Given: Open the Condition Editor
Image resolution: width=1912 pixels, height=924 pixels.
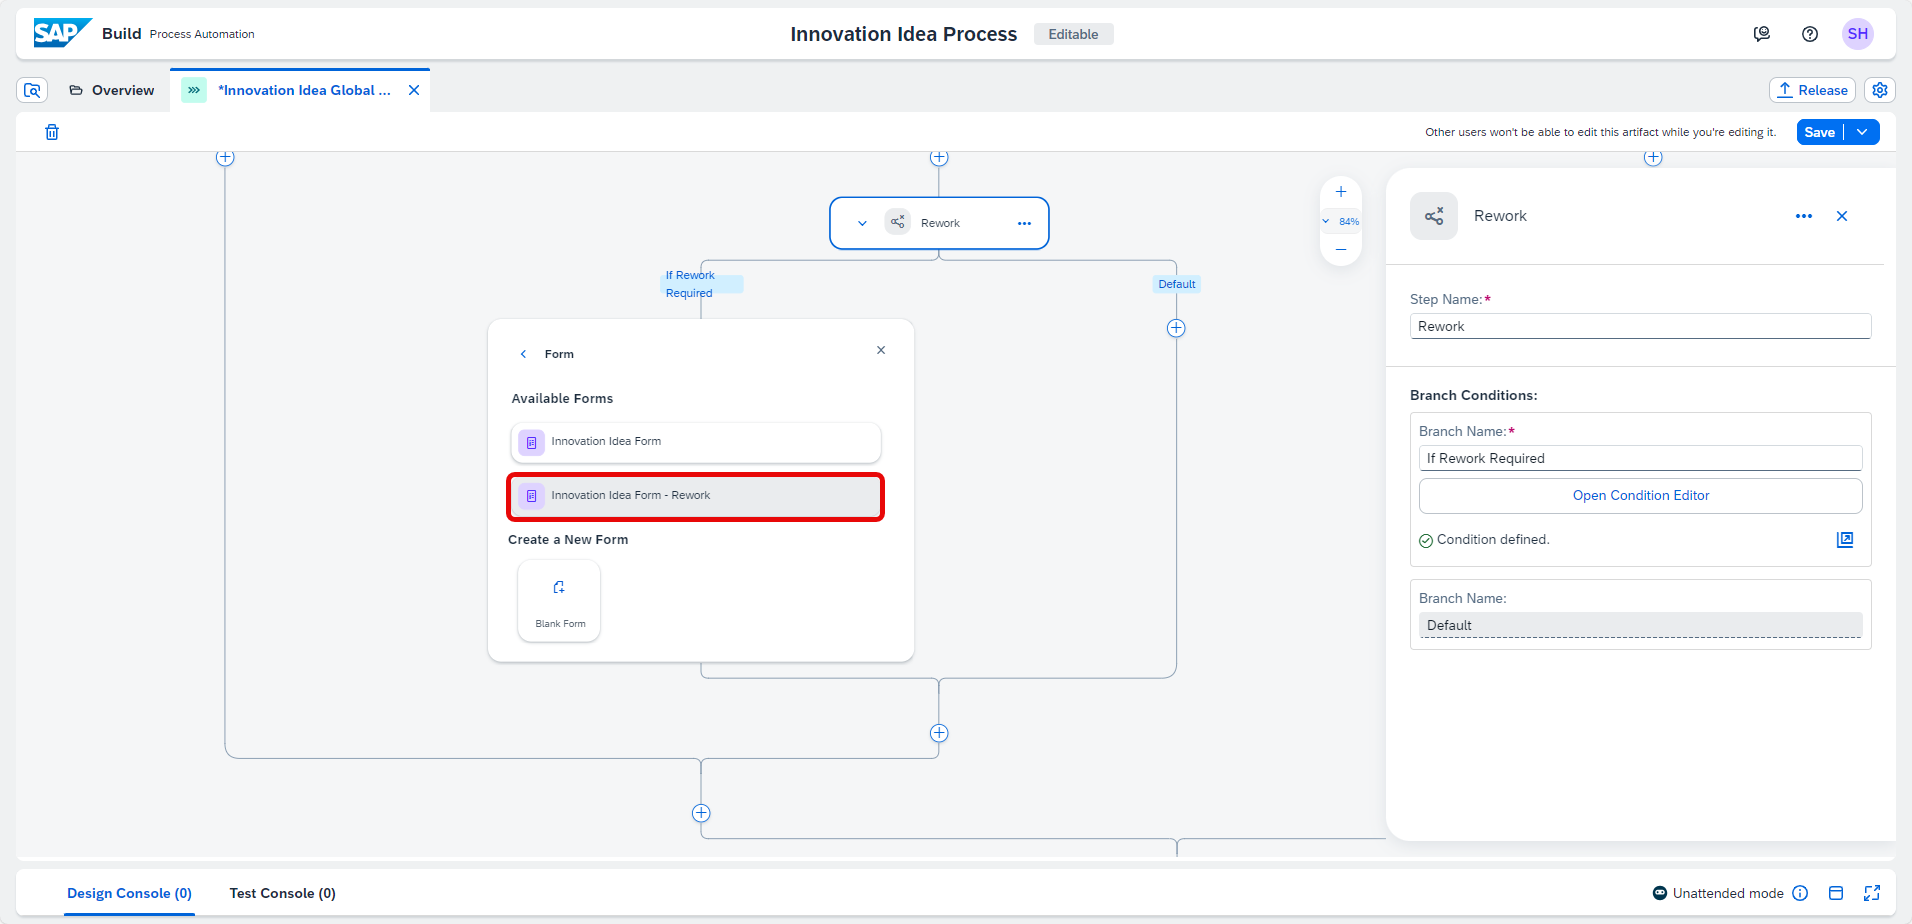Looking at the screenshot, I should [1640, 495].
